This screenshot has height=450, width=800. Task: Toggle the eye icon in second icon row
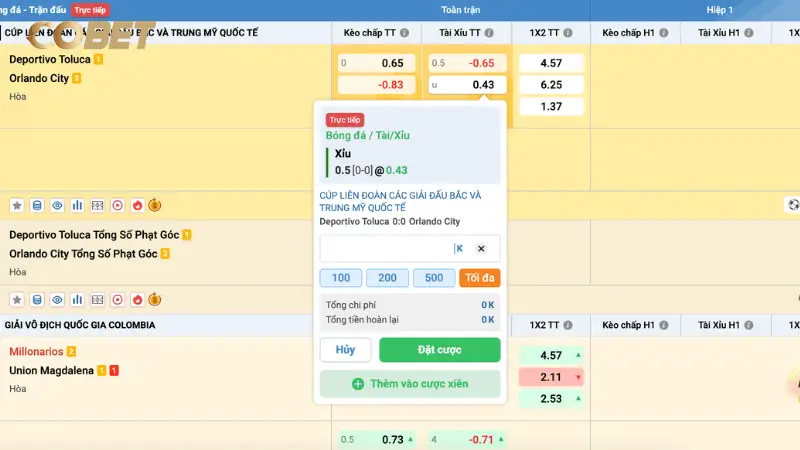(57, 299)
